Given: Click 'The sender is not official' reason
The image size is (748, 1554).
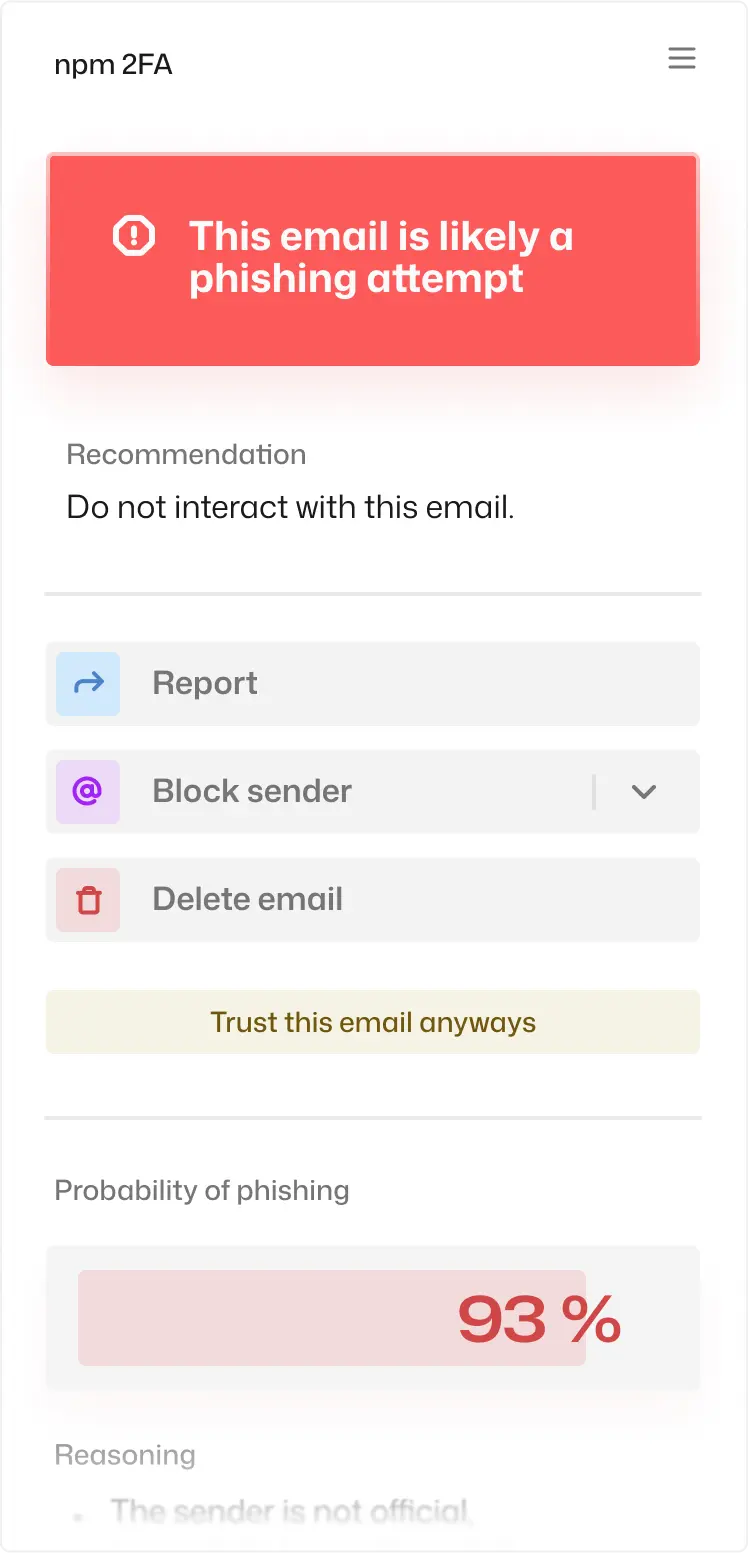Looking at the screenshot, I should pyautogui.click(x=290, y=1510).
